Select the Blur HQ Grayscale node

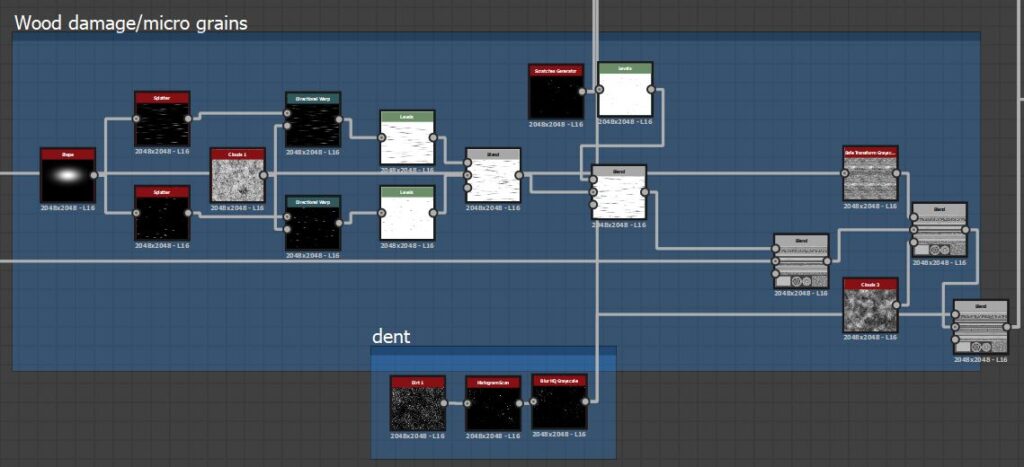tap(559, 402)
